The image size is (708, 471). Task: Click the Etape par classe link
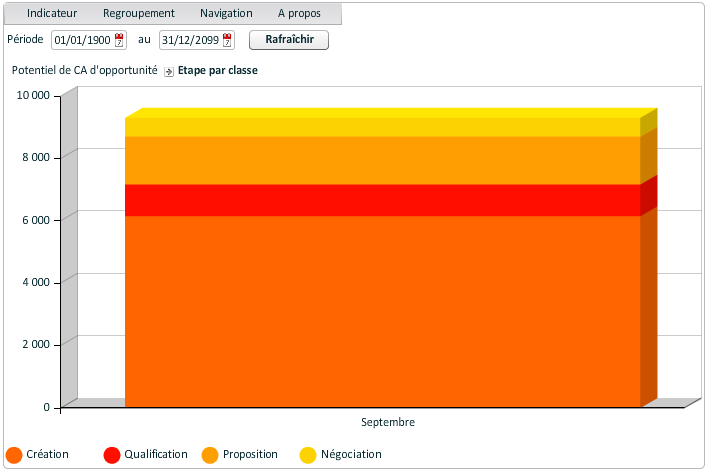pos(218,70)
